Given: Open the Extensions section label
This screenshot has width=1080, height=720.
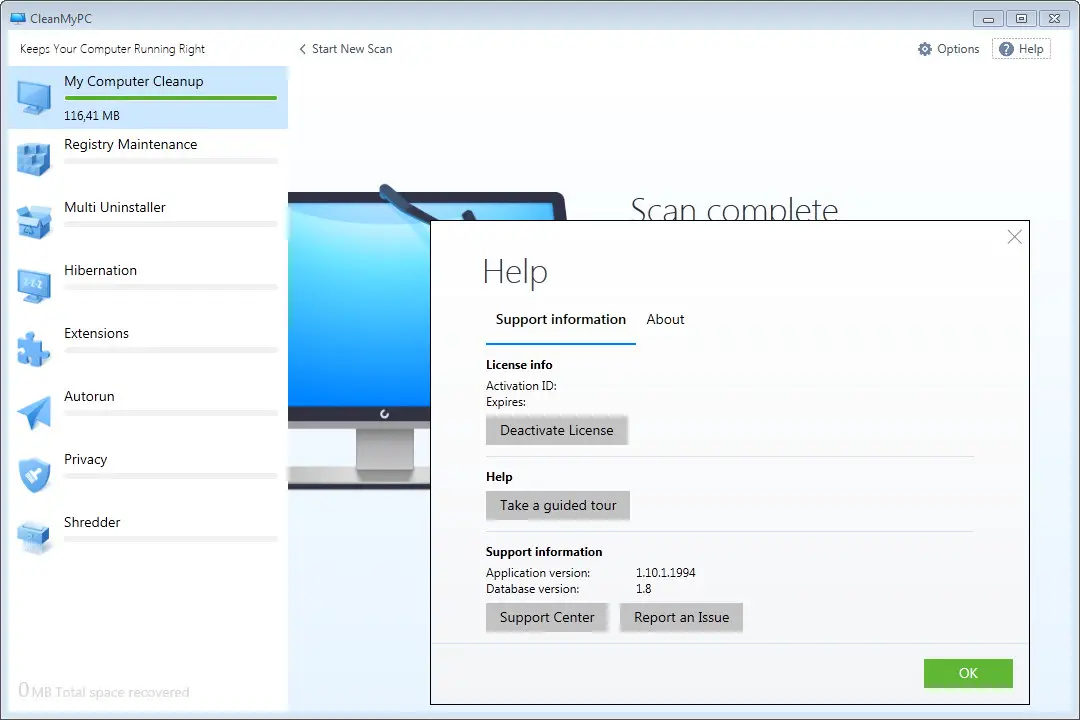Looking at the screenshot, I should click(x=96, y=333).
